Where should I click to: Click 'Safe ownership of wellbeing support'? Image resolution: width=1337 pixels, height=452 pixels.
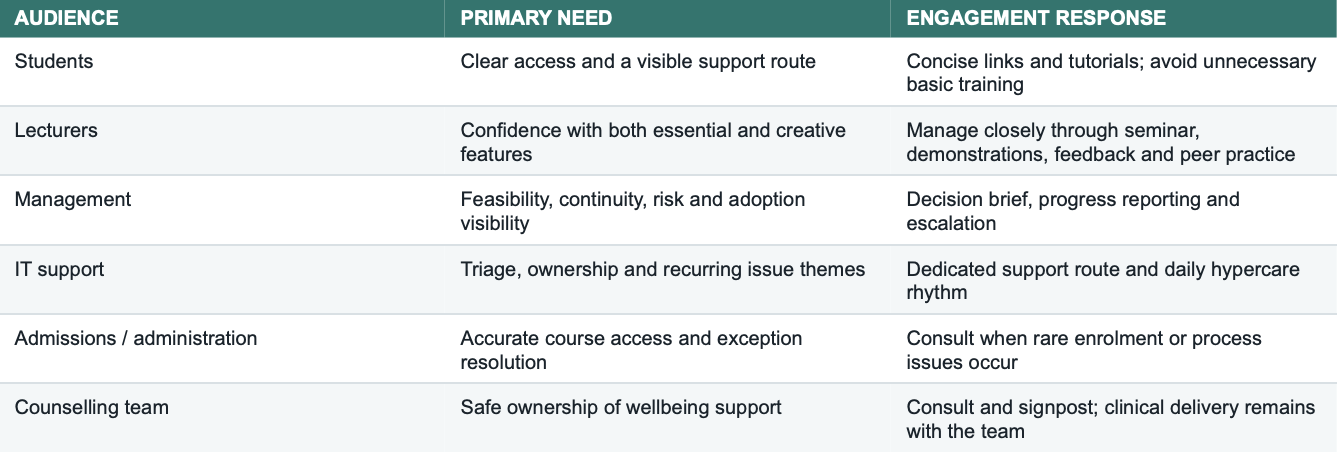tap(621, 408)
